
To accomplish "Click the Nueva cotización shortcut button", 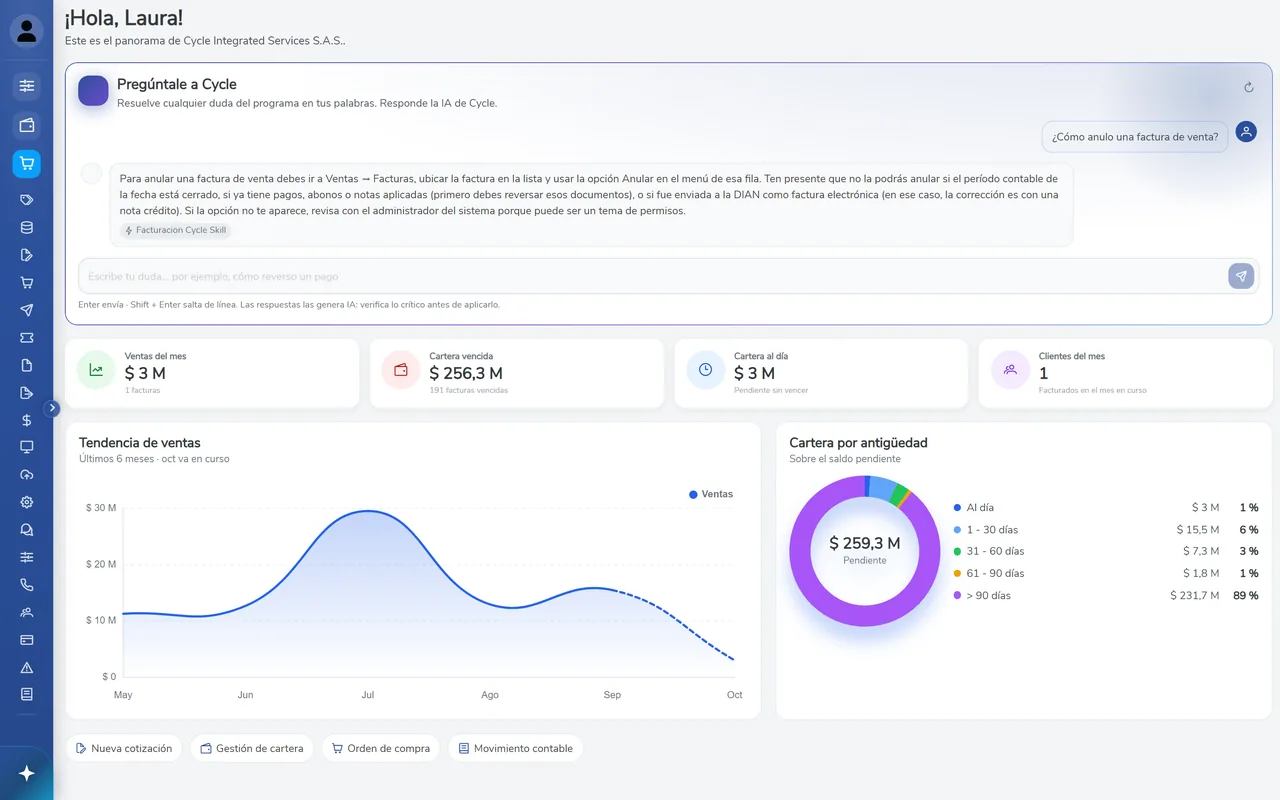I will pyautogui.click(x=124, y=748).
